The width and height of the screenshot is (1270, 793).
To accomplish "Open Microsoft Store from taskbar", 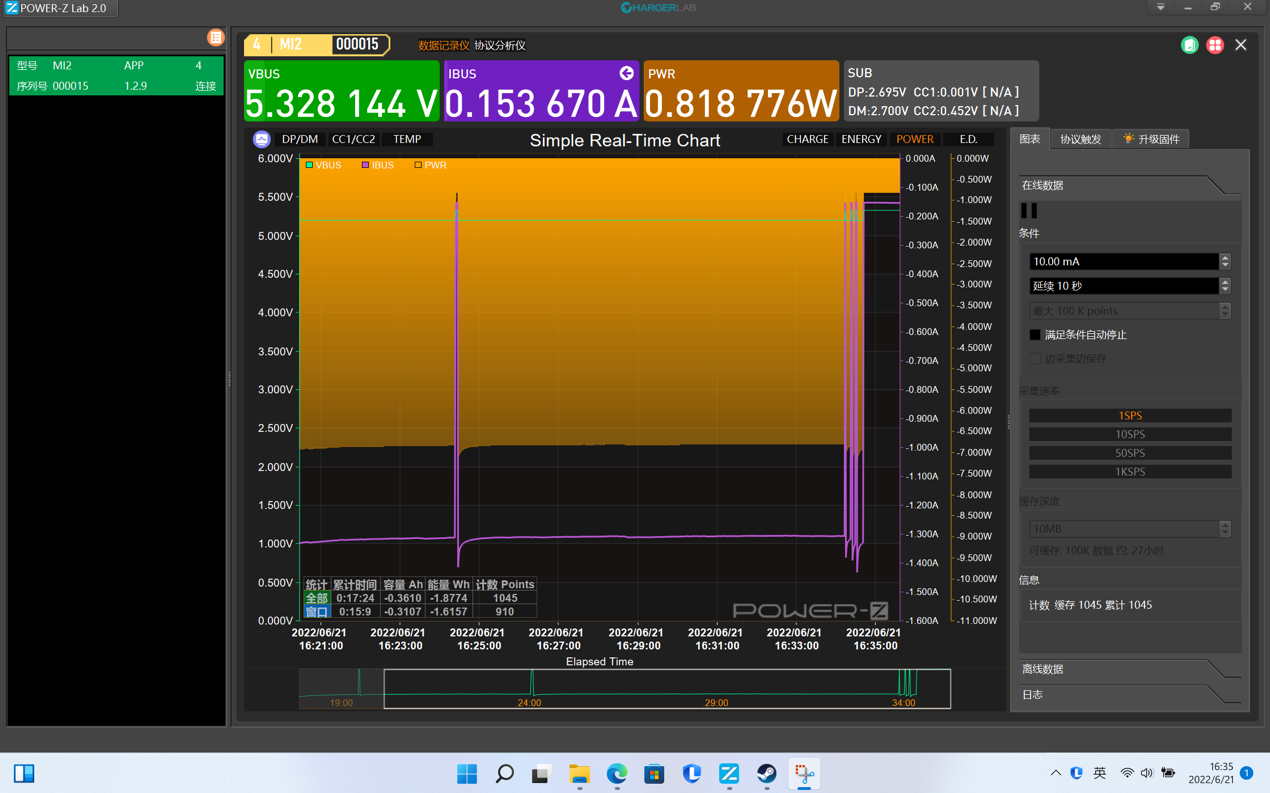I will pos(654,773).
